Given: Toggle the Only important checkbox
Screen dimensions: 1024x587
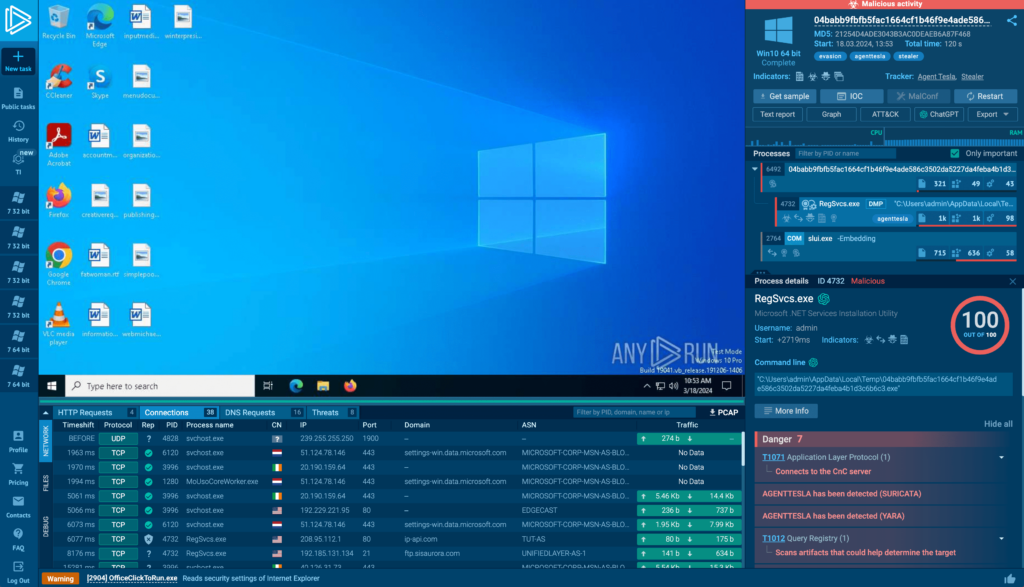Looking at the screenshot, I should coord(956,153).
